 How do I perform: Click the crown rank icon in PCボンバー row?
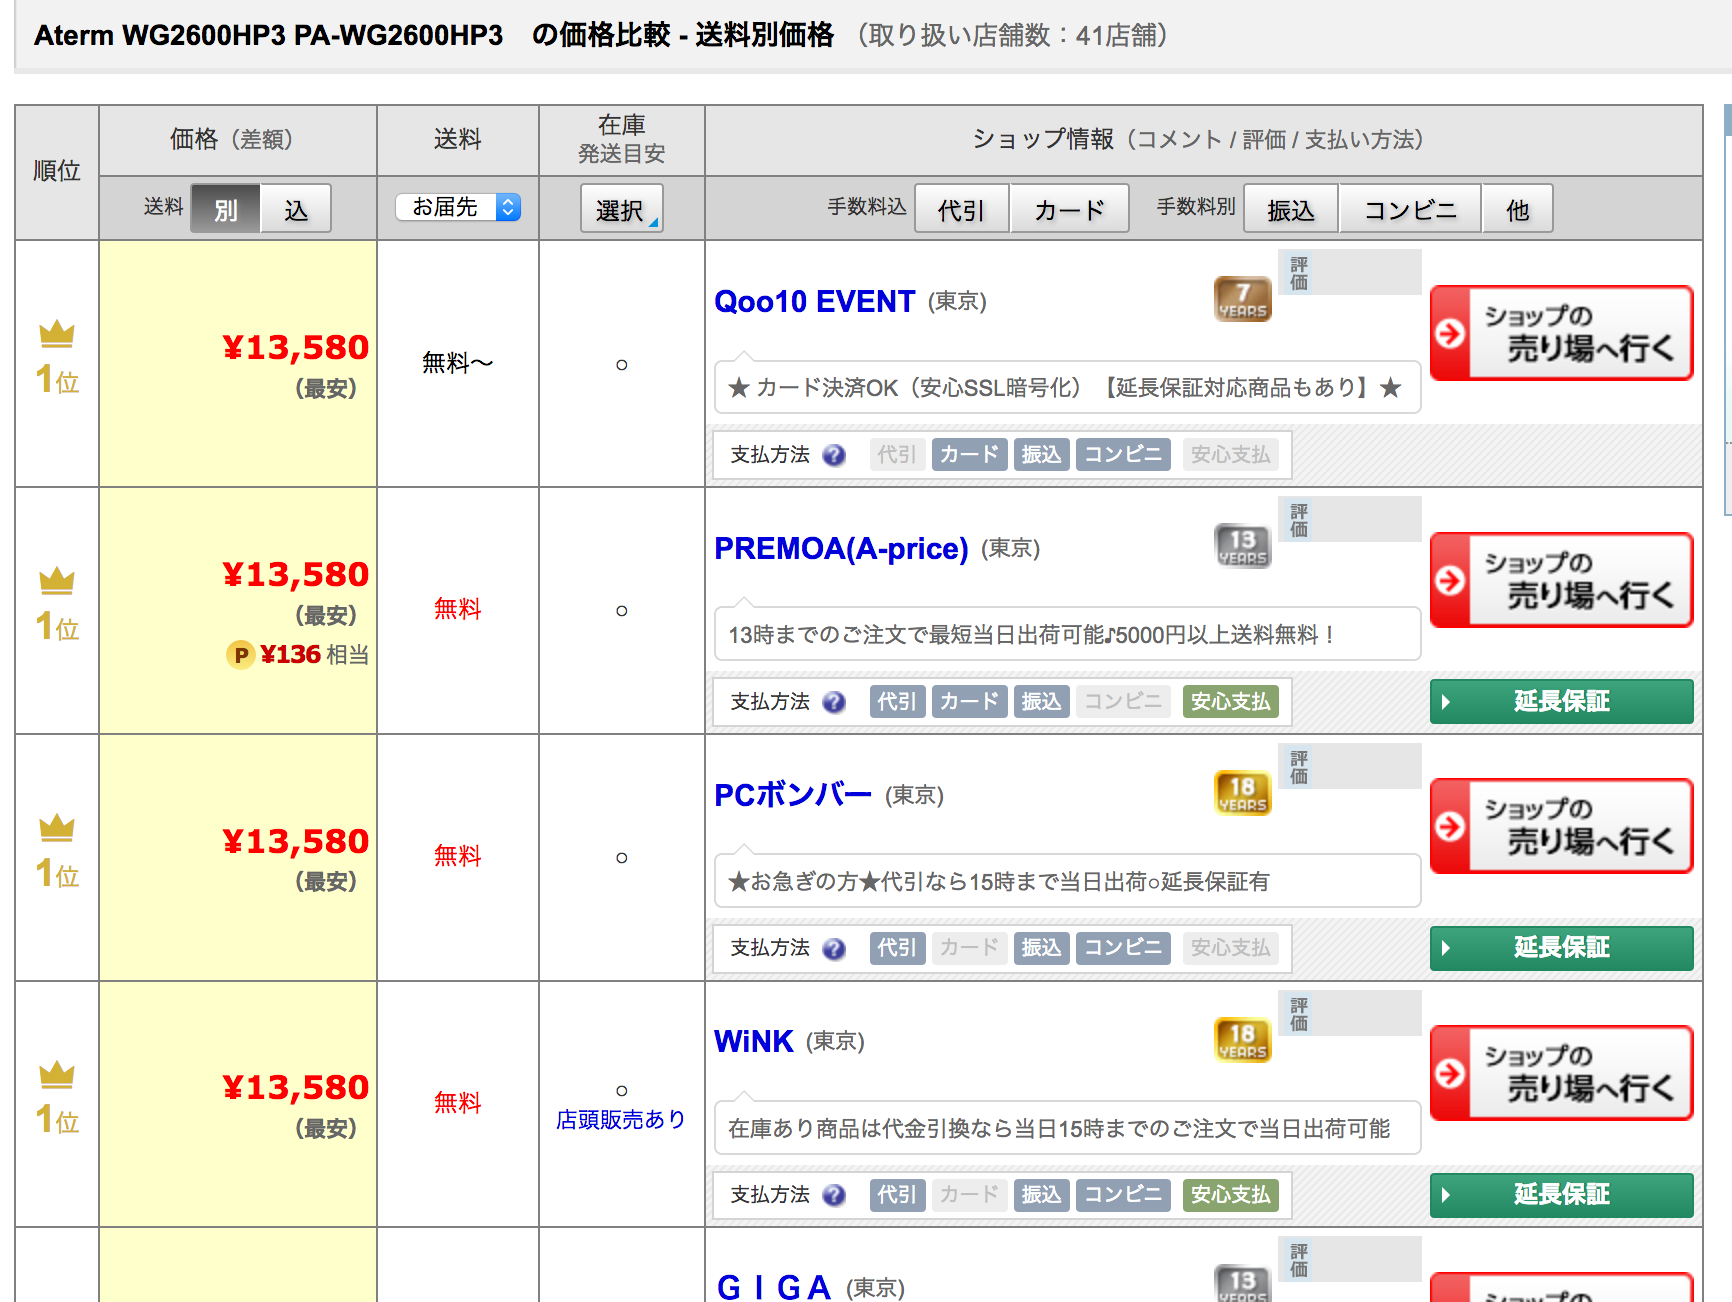pyautogui.click(x=57, y=828)
